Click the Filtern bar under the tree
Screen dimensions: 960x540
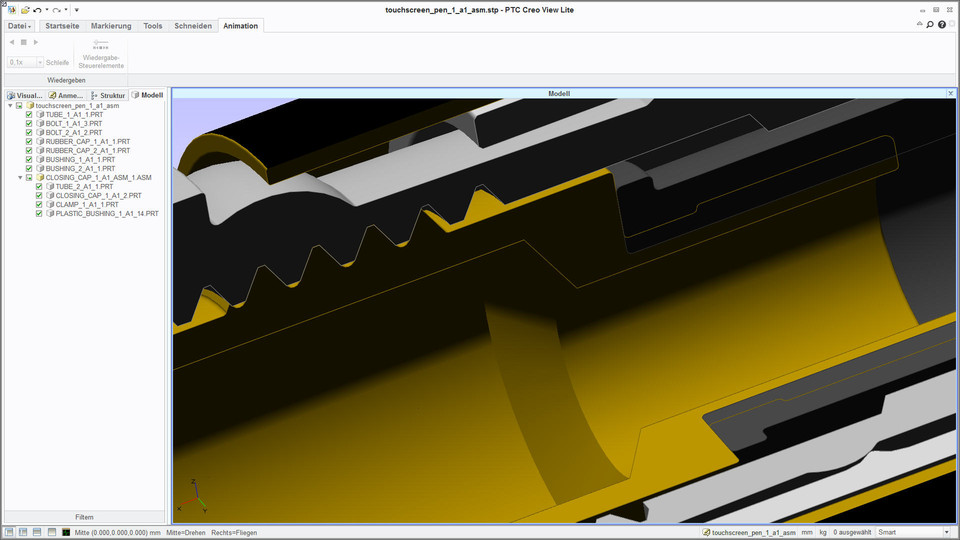click(x=84, y=517)
